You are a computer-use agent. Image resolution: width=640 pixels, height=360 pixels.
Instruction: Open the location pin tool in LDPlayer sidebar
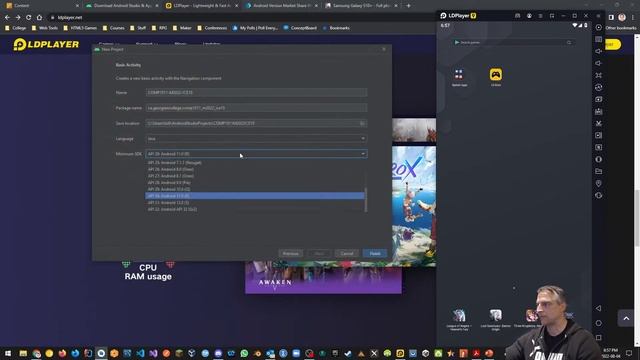click(x=598, y=183)
